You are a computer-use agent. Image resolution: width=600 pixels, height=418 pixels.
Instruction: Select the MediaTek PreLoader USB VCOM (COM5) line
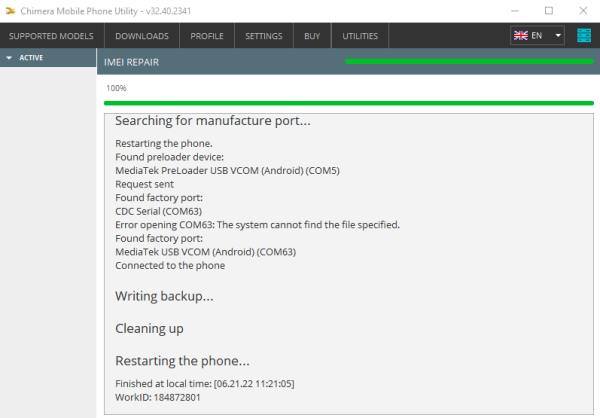[227, 171]
